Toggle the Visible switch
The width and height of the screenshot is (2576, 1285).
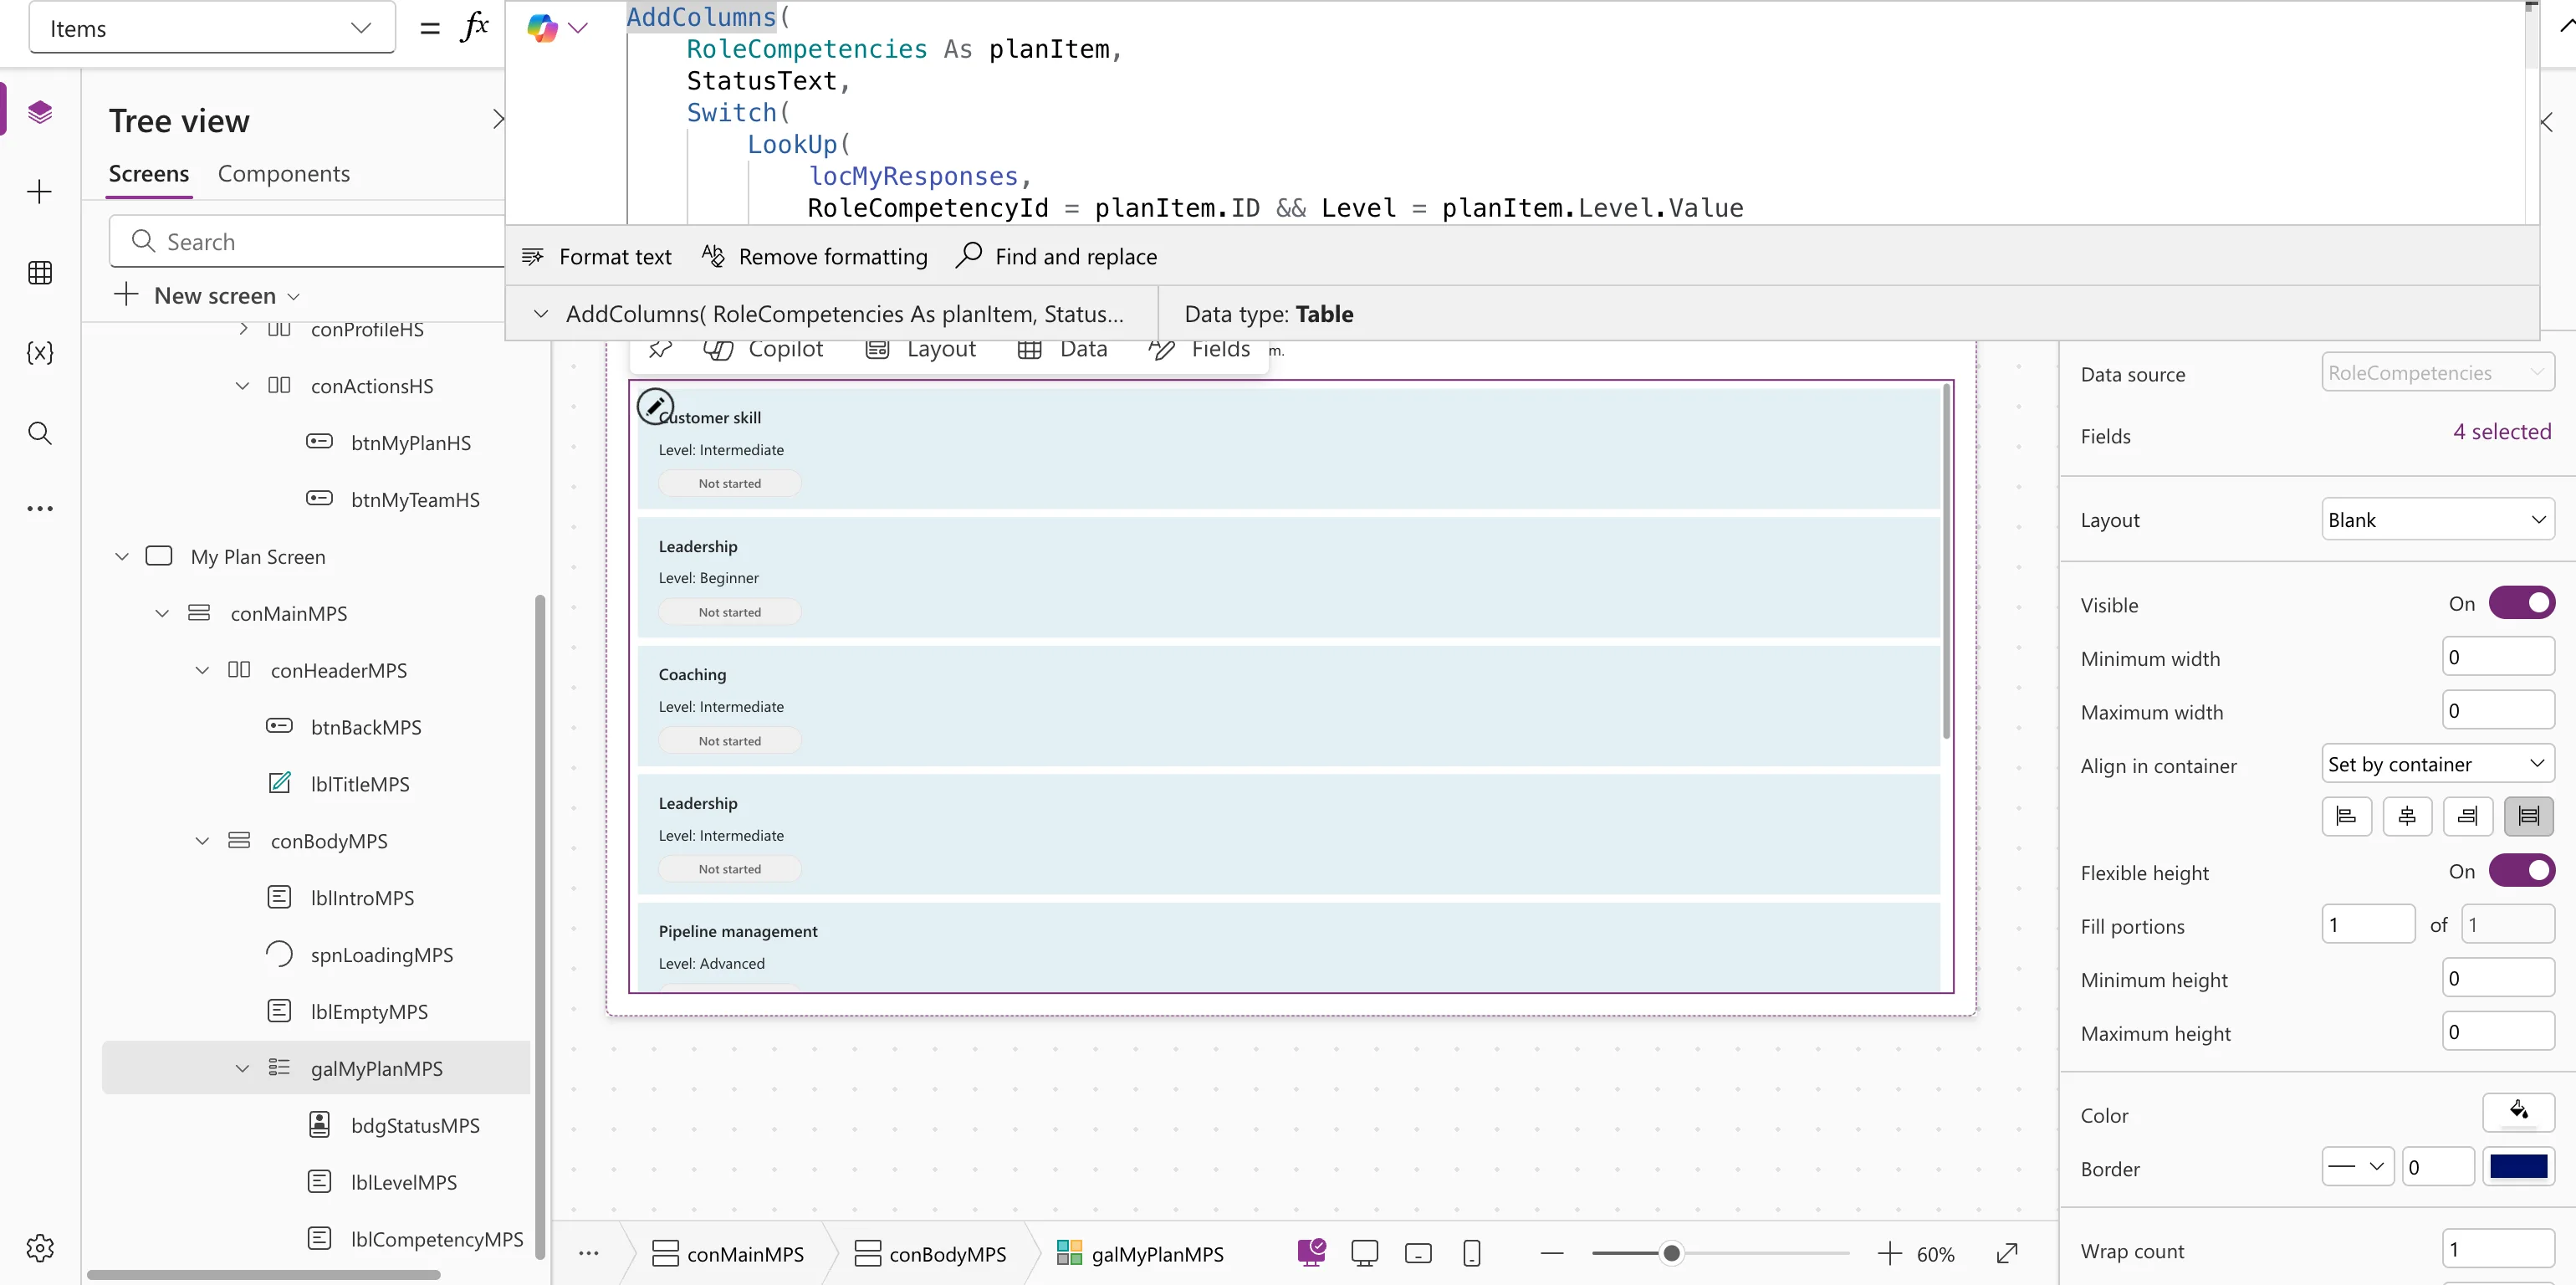2521,603
